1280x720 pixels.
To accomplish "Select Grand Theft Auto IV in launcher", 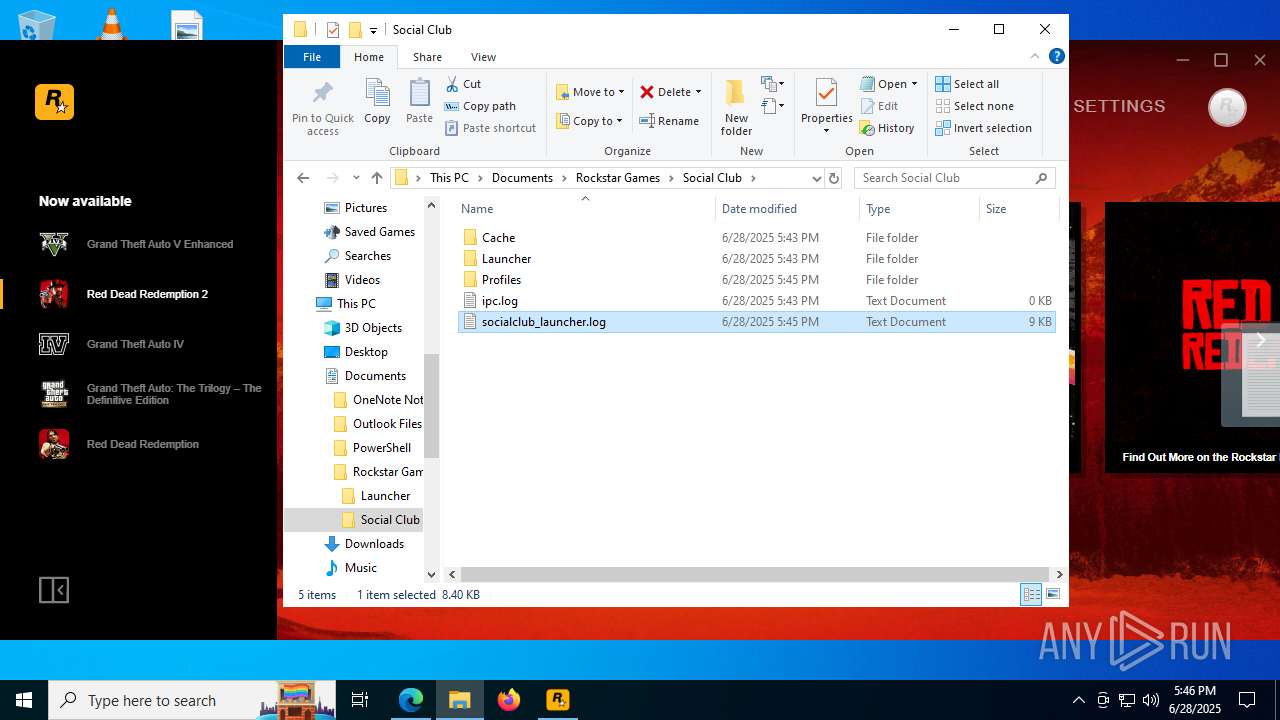I will click(x=138, y=344).
